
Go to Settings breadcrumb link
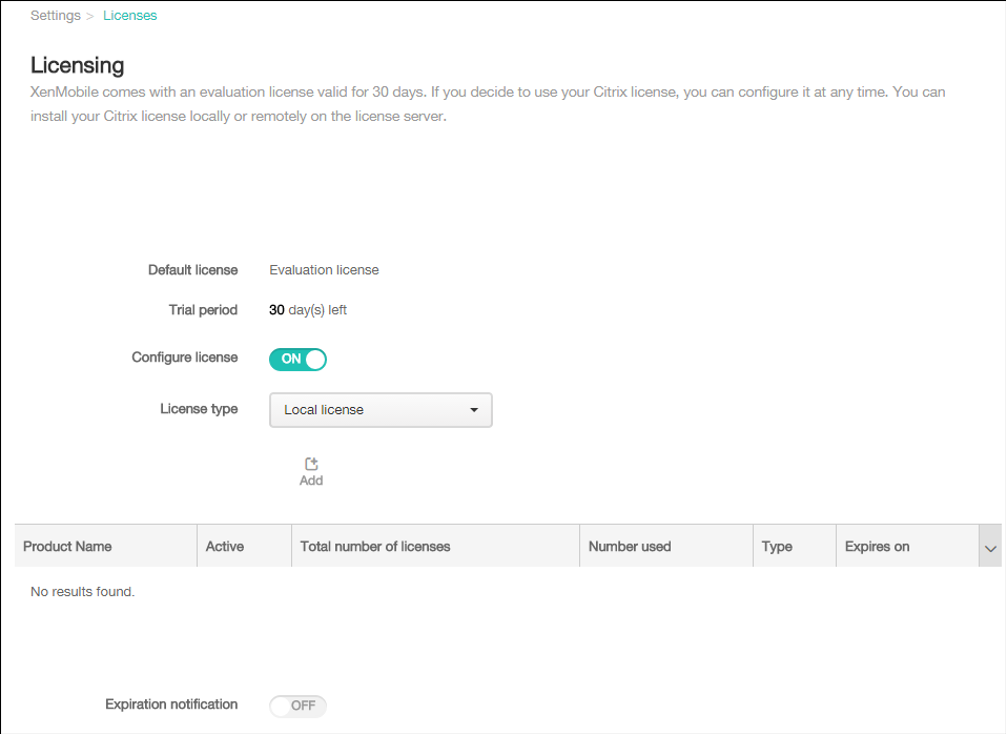tap(55, 16)
